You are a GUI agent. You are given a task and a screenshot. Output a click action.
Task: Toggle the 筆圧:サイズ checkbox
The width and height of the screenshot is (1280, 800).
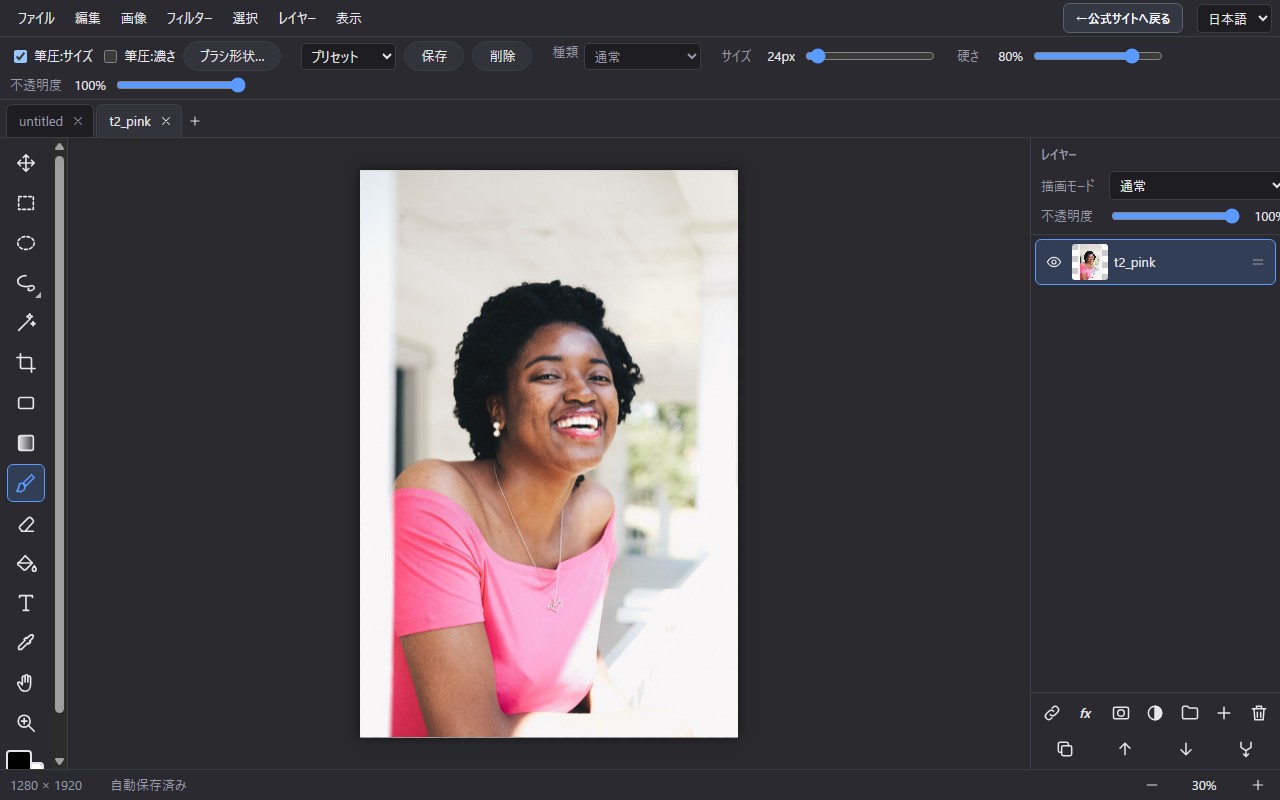[x=20, y=56]
